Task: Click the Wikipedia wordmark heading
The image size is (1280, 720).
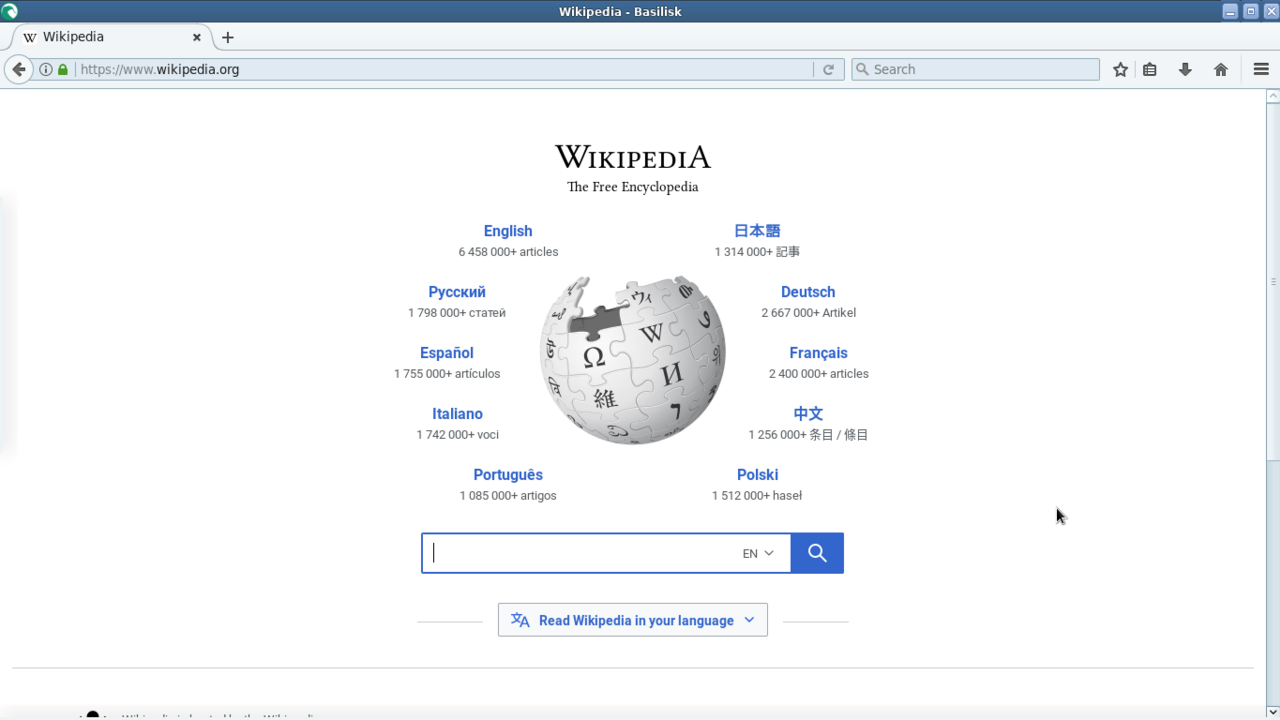Action: tap(633, 157)
